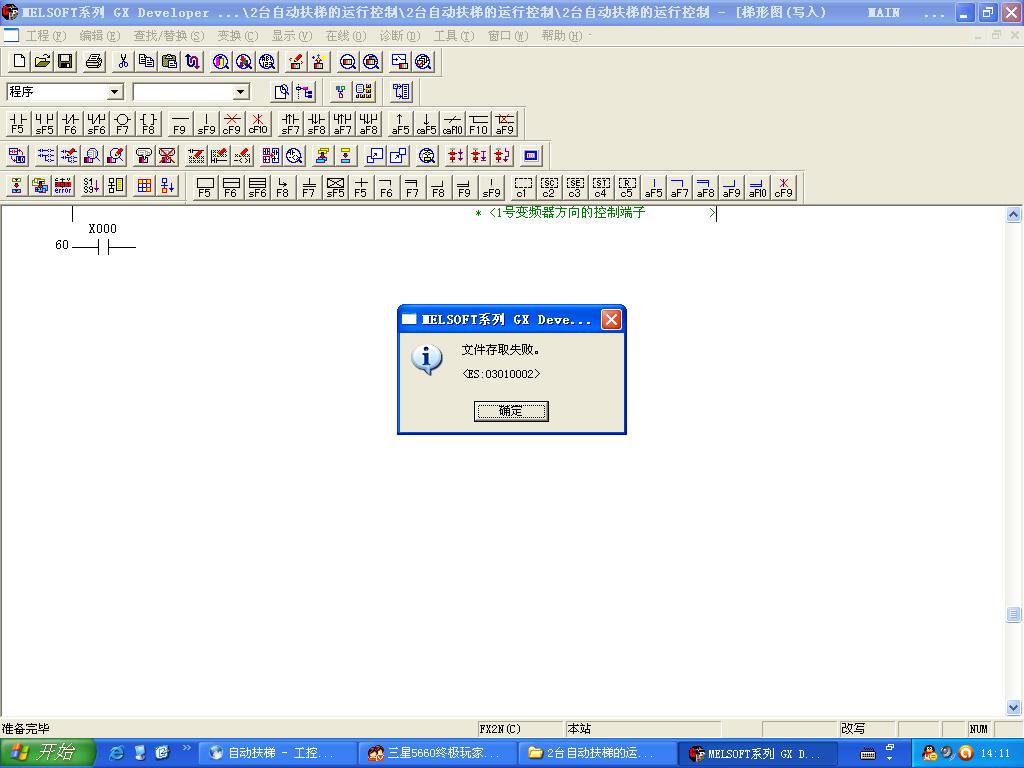Open the 工具 menu

click(x=453, y=36)
